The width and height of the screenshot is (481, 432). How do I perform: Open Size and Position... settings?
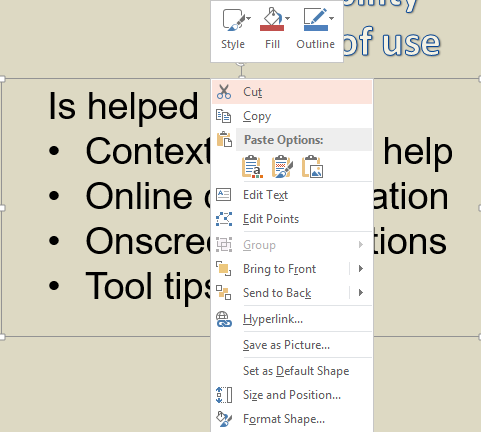(292, 395)
